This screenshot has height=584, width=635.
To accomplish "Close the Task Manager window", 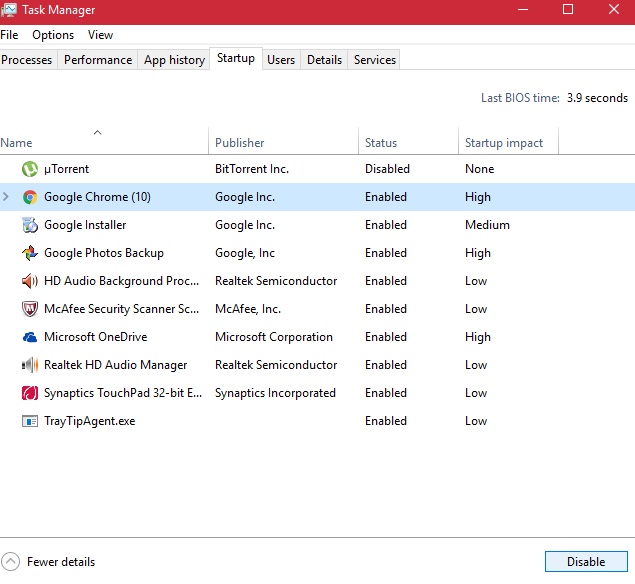I will coord(614,9).
